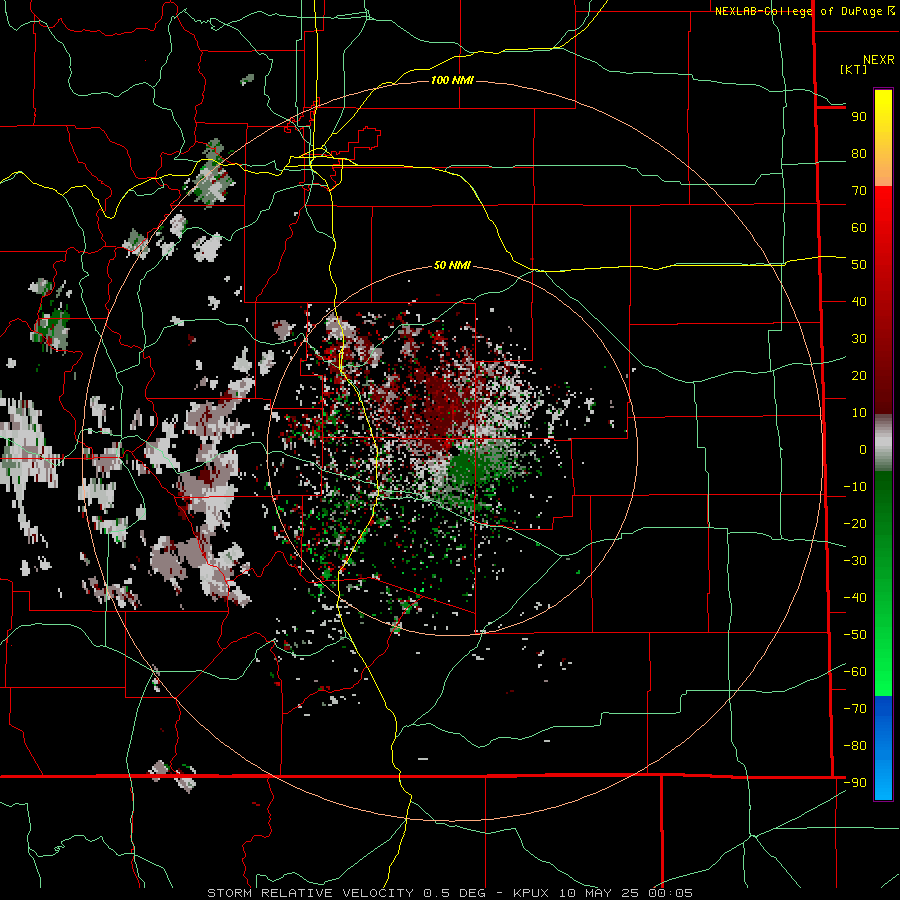Click the KPUX station identifier in caption
900x900 pixels.
point(532,893)
